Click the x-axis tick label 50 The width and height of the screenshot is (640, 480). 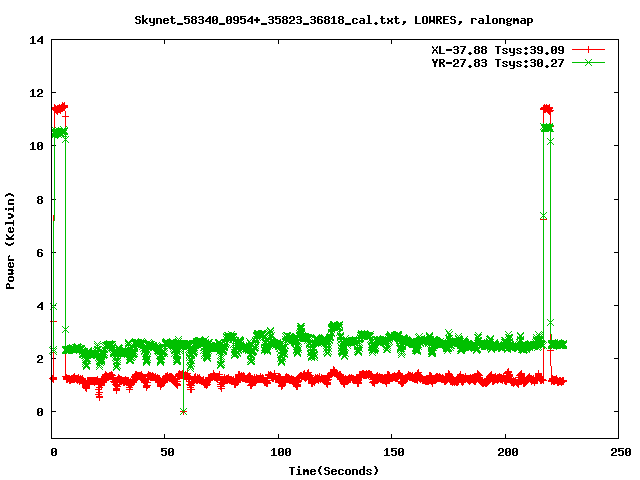coord(167,452)
